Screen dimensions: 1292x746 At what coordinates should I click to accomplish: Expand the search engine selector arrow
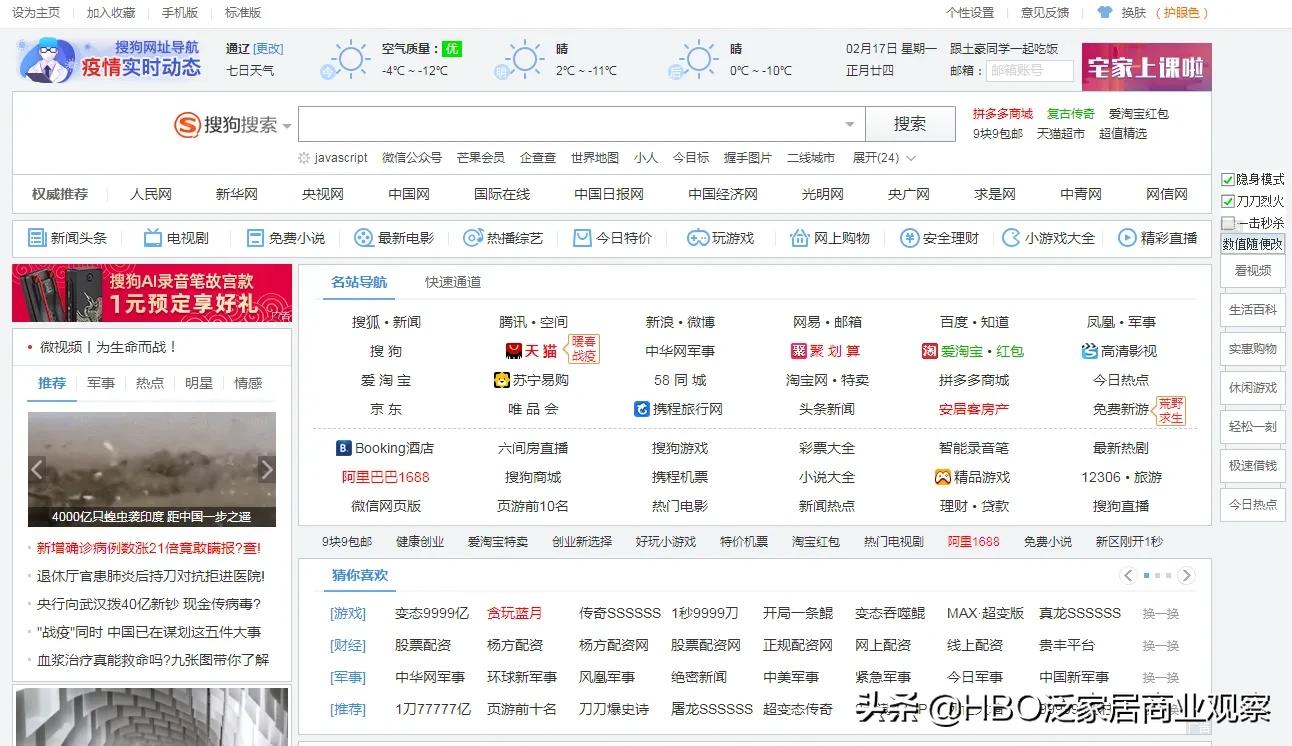point(287,126)
